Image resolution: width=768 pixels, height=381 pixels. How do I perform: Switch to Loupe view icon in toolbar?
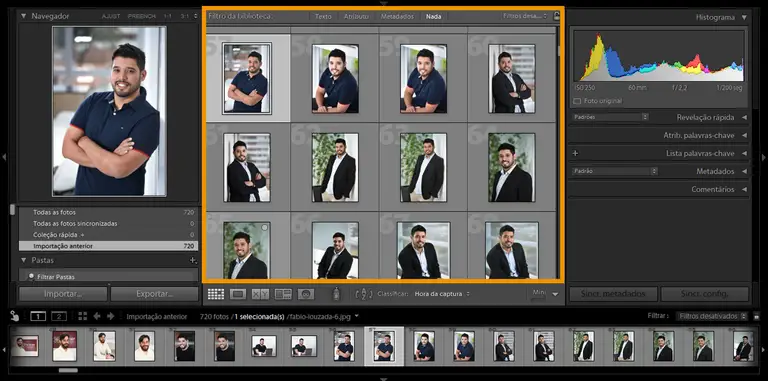238,294
